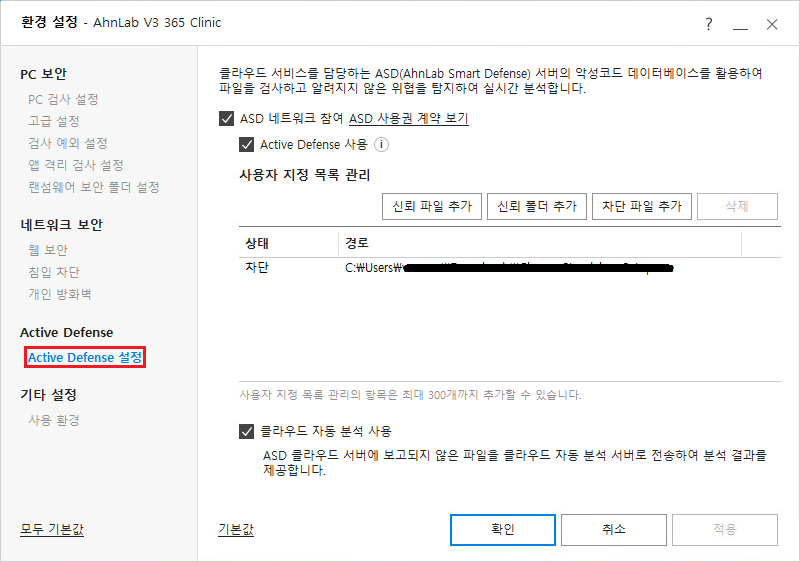Open 사용 환경 menu item
800x562 pixels.
(x=54, y=420)
